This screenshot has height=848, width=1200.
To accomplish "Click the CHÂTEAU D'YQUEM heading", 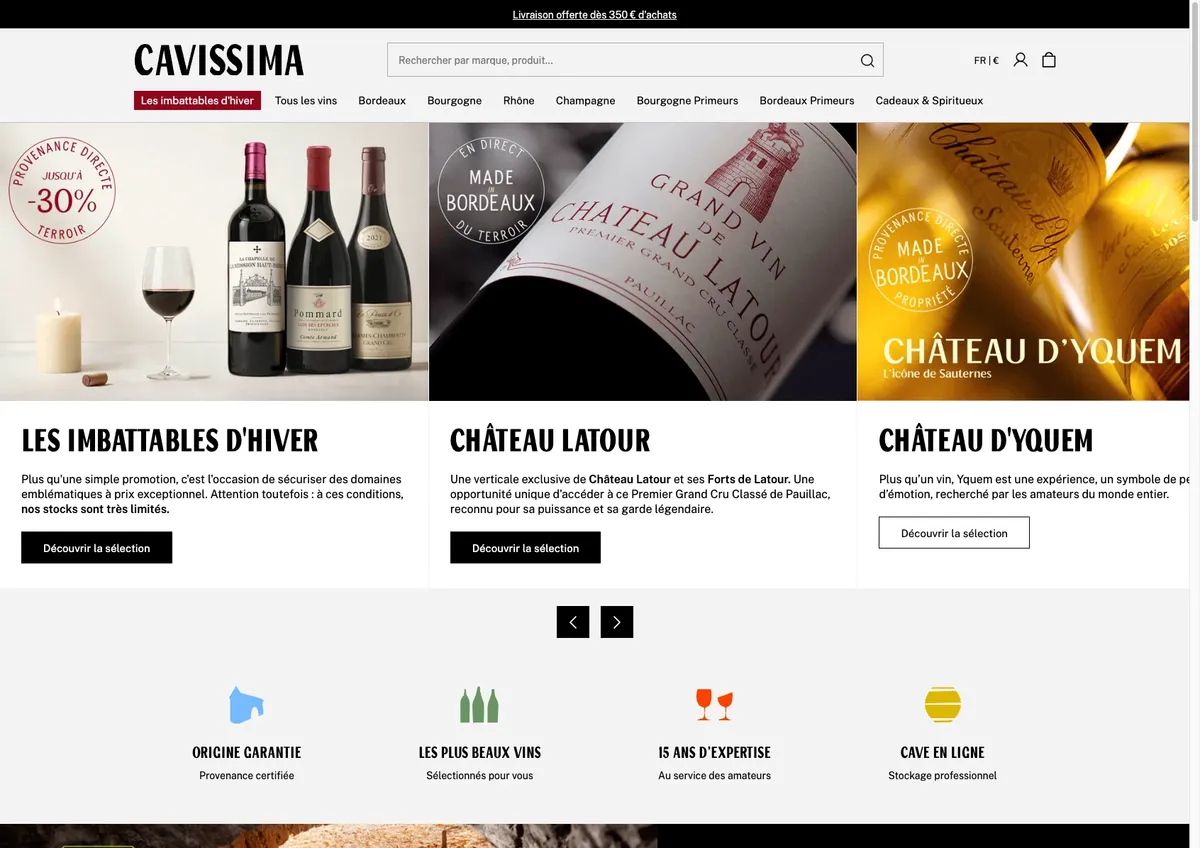I will coord(986,440).
